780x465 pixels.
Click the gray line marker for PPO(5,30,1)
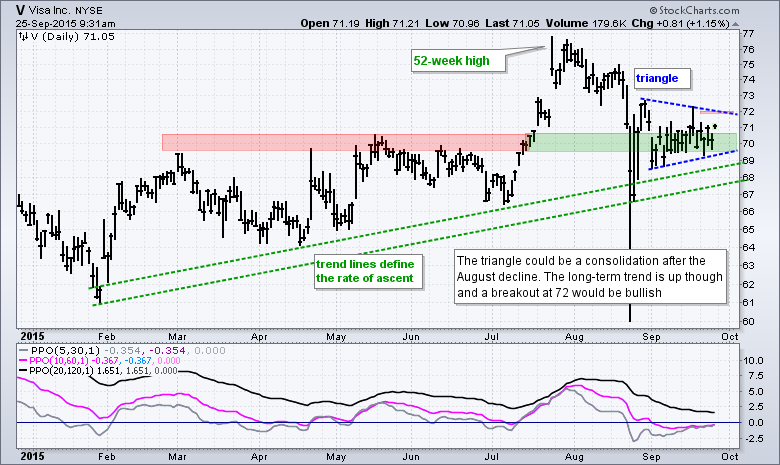24,351
